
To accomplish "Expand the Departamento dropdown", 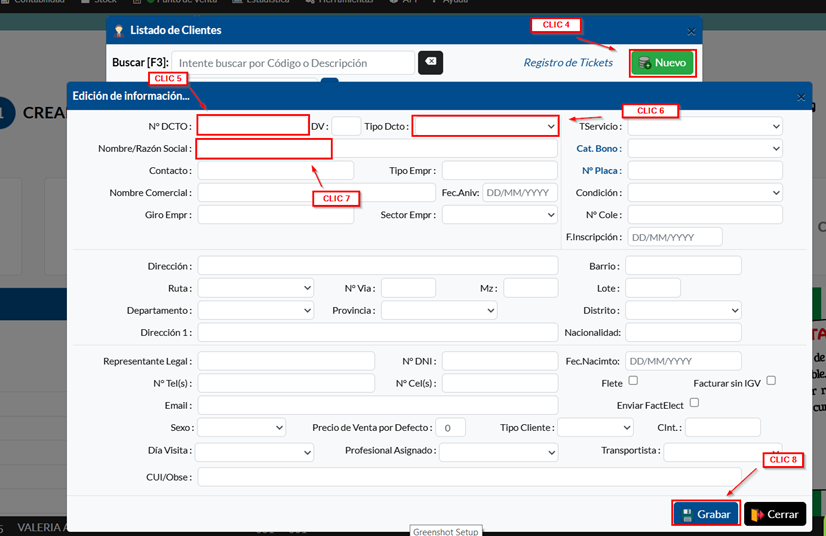I will 255,311.
